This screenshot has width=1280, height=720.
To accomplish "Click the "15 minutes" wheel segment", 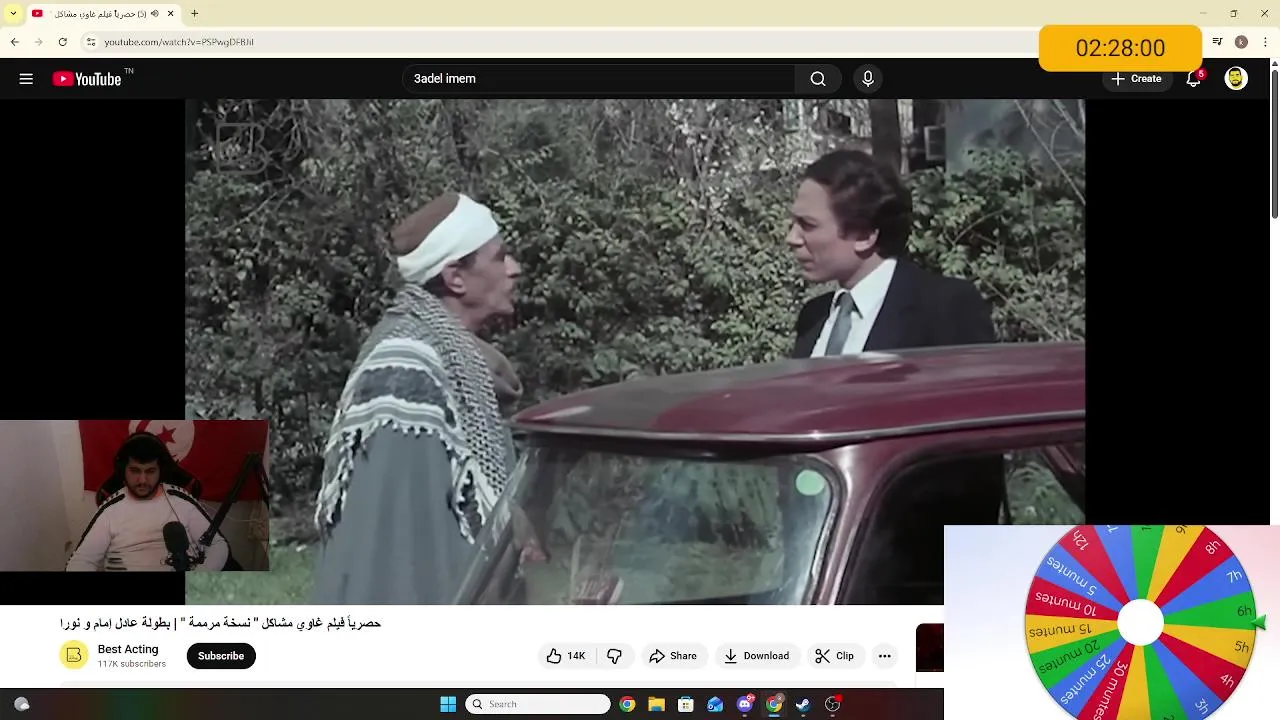I will (x=1060, y=630).
